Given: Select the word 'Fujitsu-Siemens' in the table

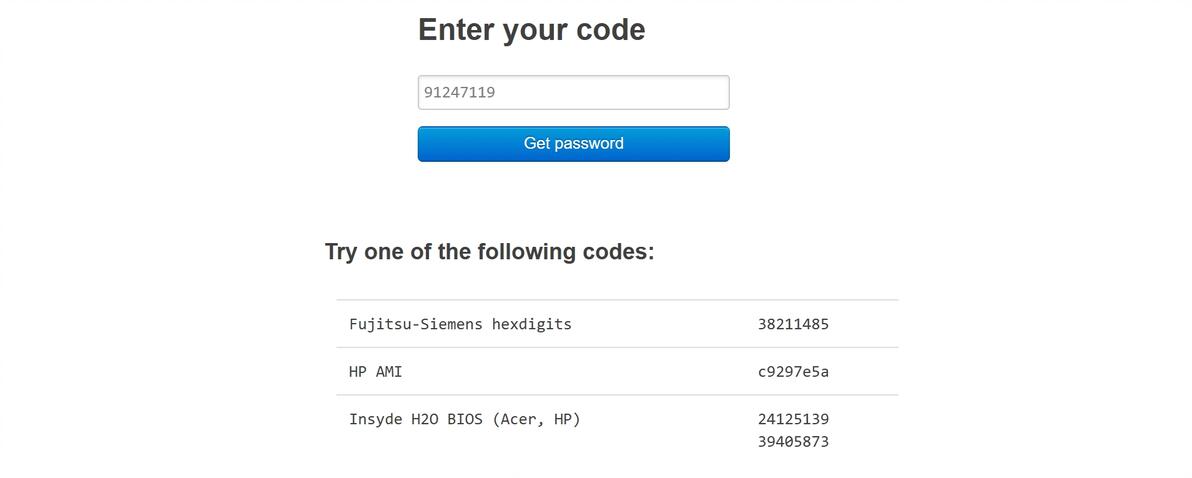Looking at the screenshot, I should (415, 324).
